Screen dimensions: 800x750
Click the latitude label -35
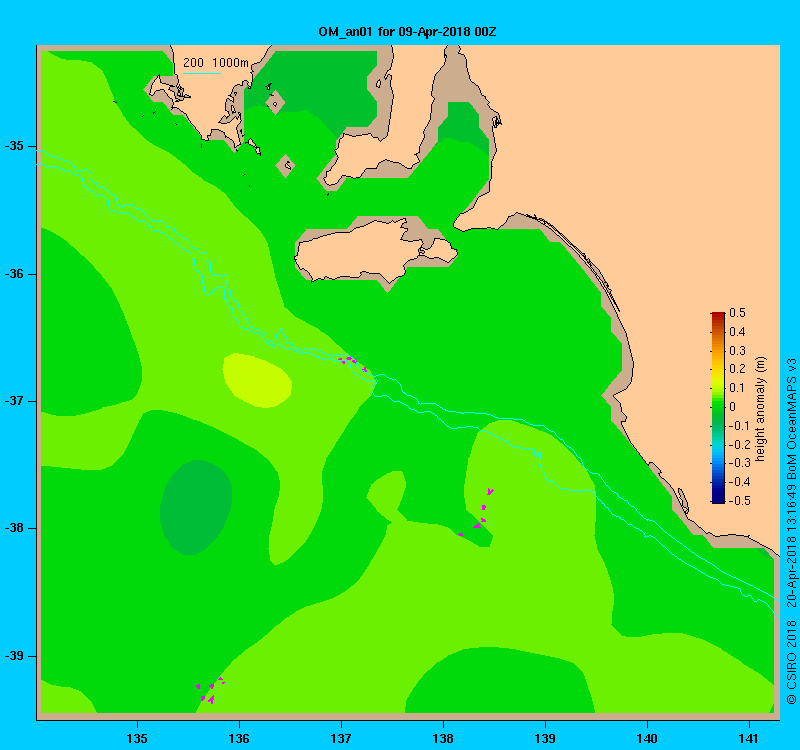(14, 146)
